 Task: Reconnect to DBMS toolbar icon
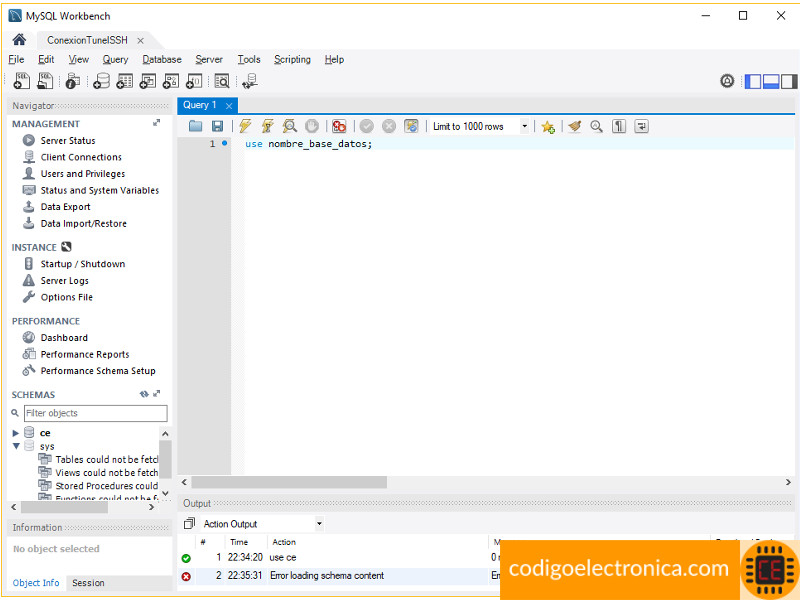pos(250,81)
